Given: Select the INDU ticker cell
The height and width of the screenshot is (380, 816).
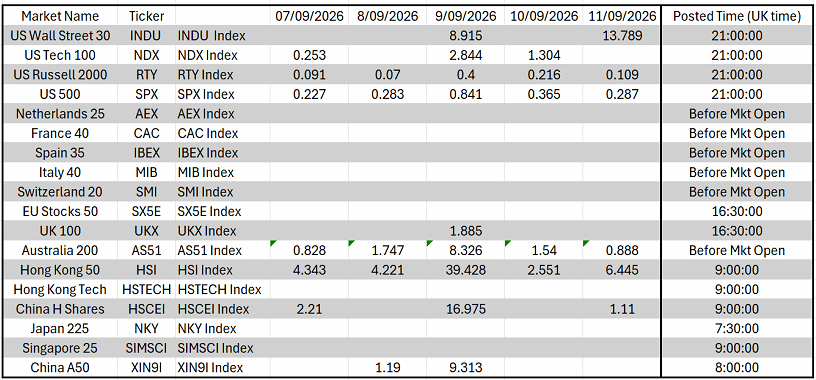Looking at the screenshot, I should [146, 36].
